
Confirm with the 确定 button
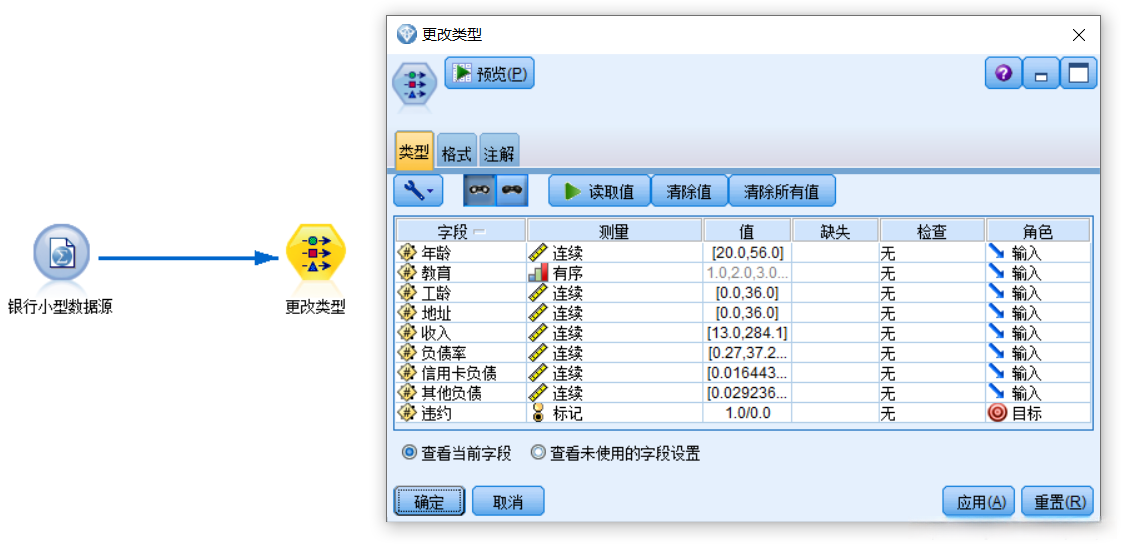point(429,501)
